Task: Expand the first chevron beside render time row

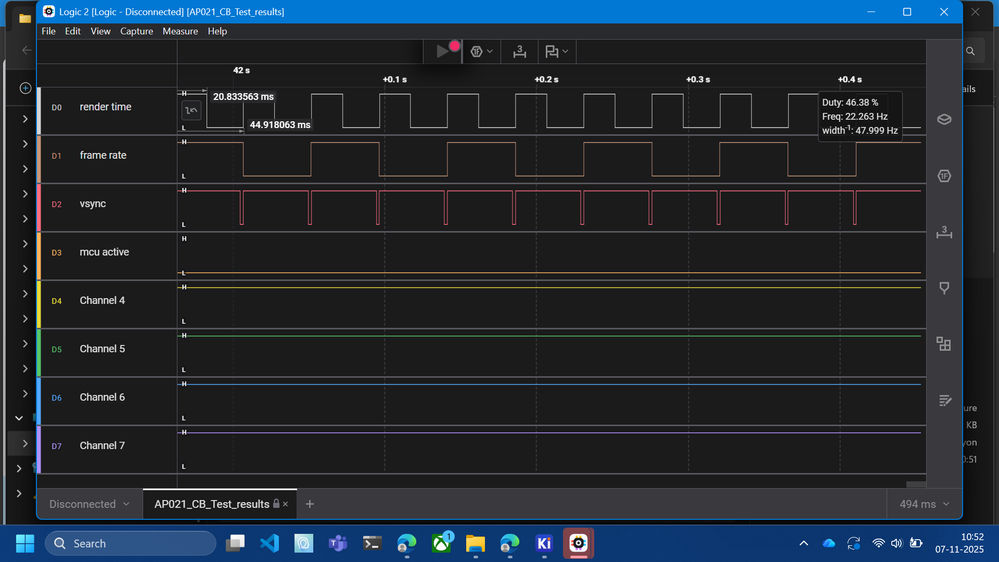Action: point(25,119)
